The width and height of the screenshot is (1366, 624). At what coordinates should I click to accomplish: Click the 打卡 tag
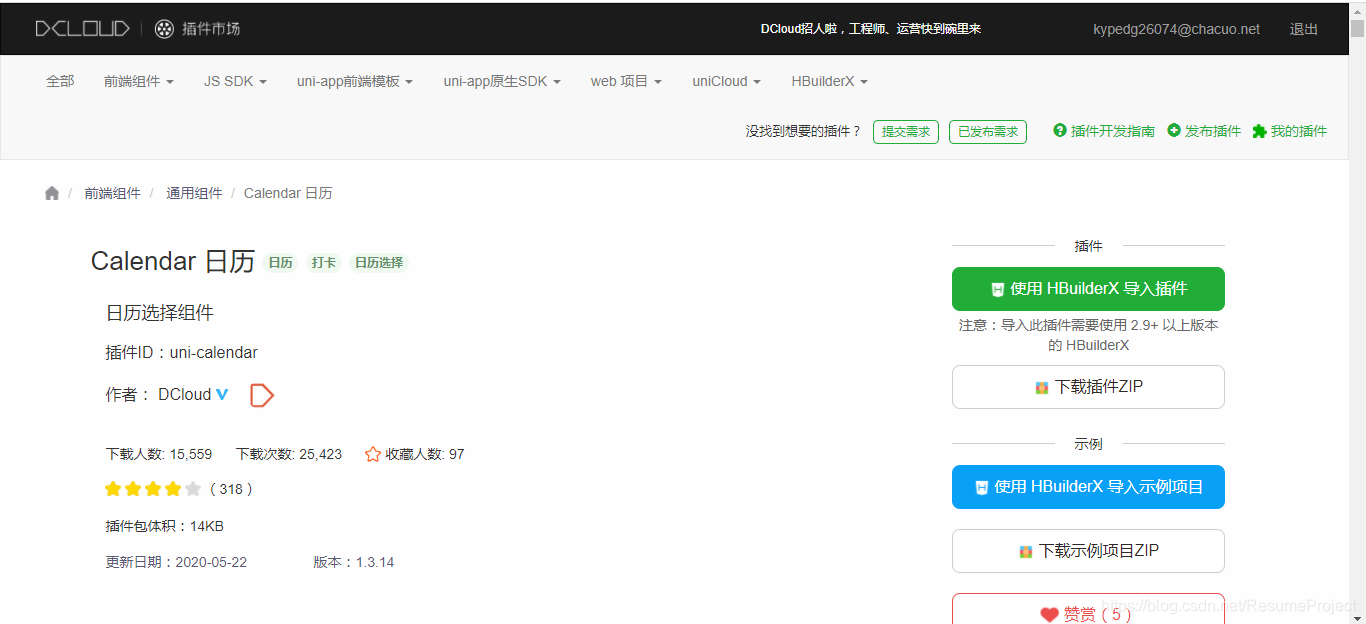click(324, 263)
